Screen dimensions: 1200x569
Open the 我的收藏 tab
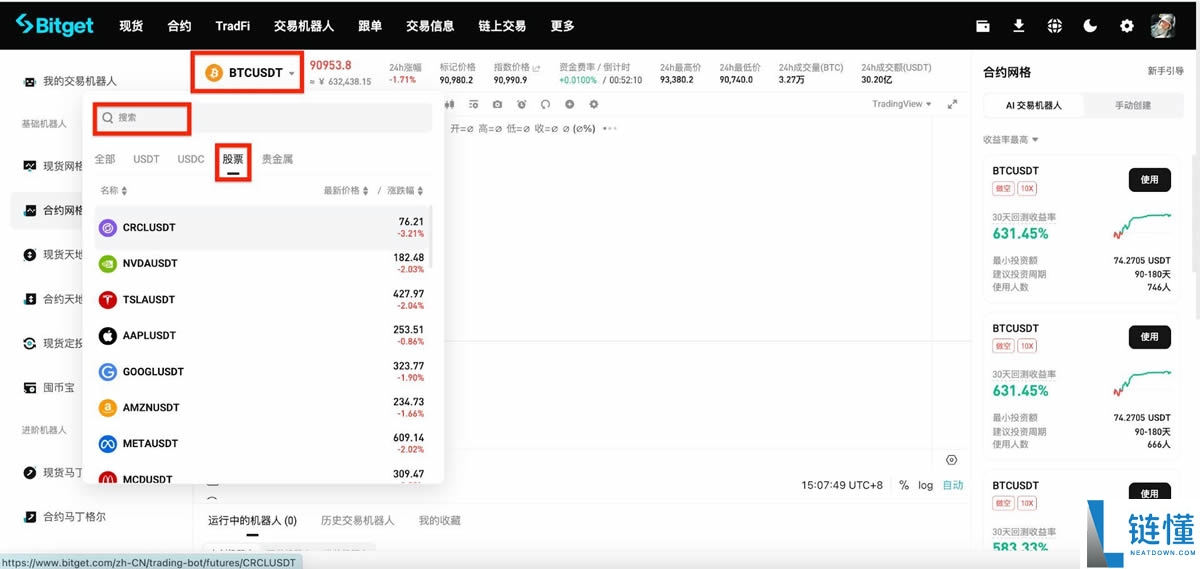click(440, 521)
